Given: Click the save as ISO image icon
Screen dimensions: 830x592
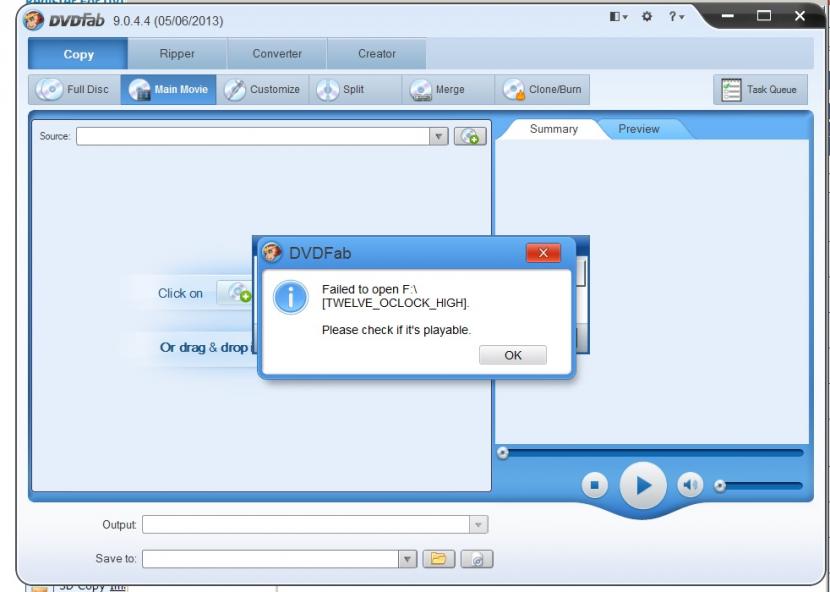Looking at the screenshot, I should [x=477, y=559].
